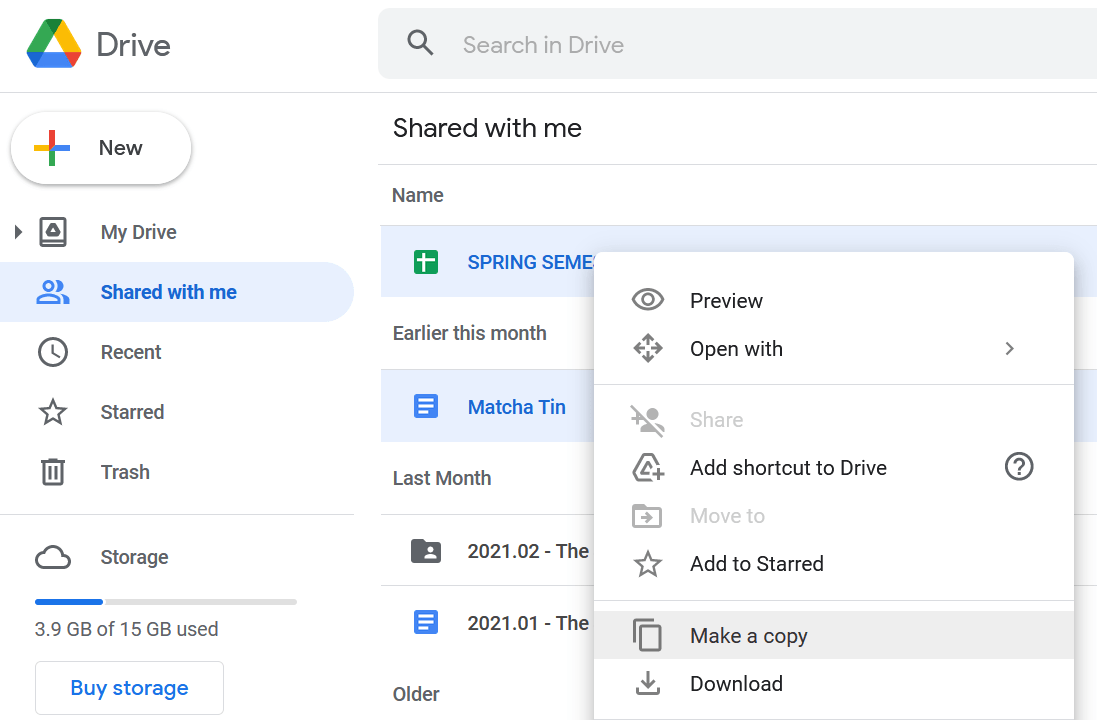The height and width of the screenshot is (720, 1097).
Task: Click the Storage cloud icon
Action: [53, 558]
